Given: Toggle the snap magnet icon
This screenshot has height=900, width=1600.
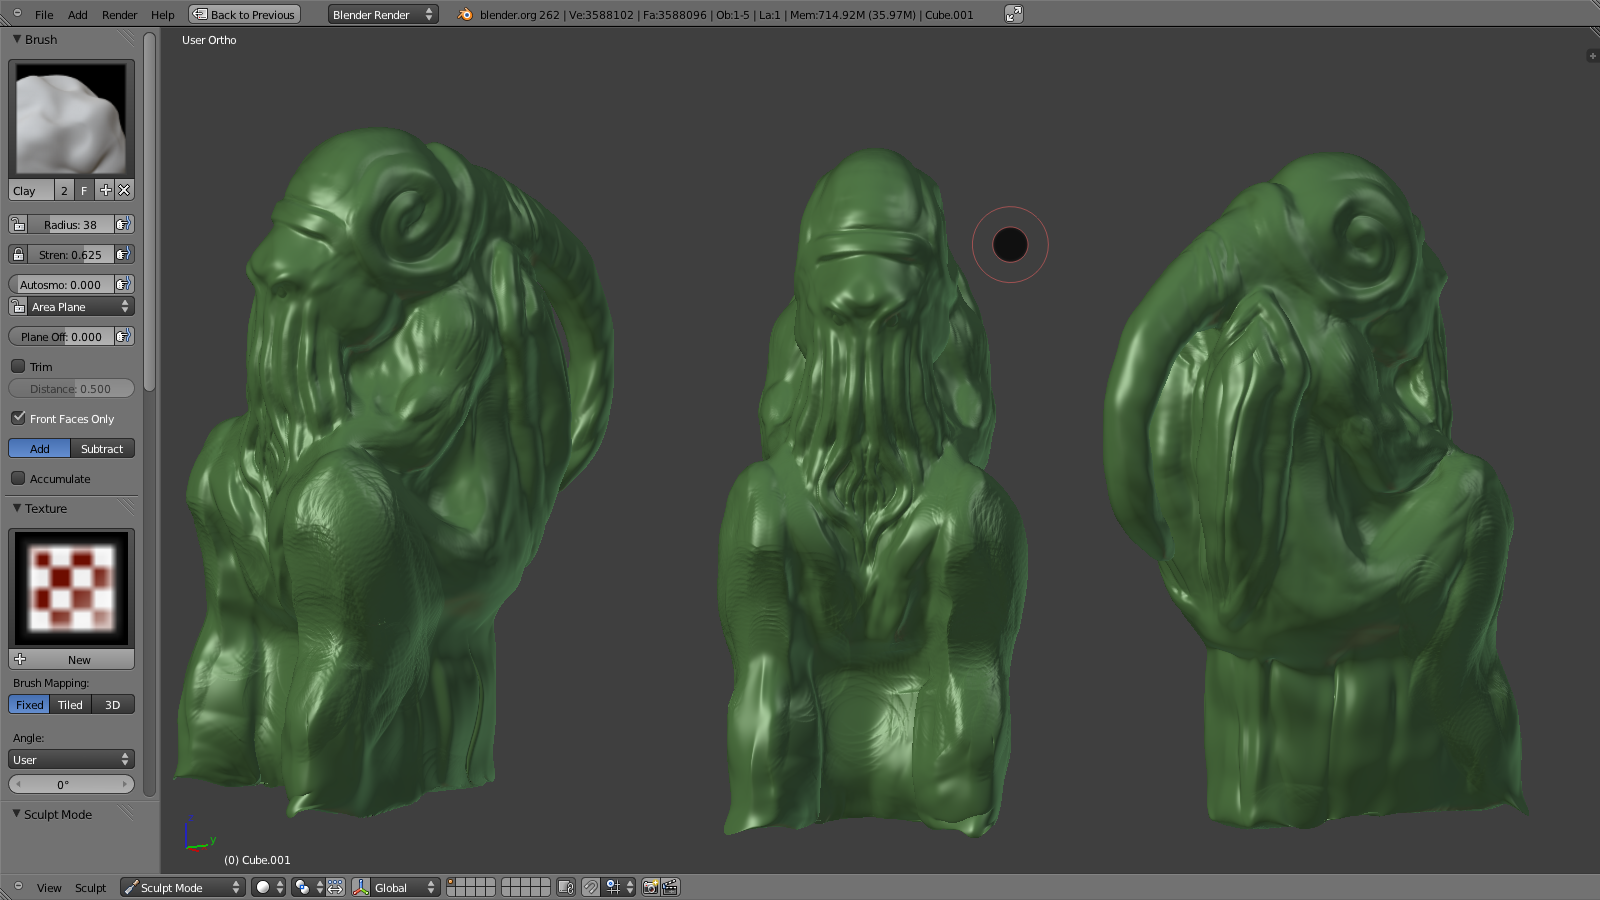Looking at the screenshot, I should tap(591, 887).
